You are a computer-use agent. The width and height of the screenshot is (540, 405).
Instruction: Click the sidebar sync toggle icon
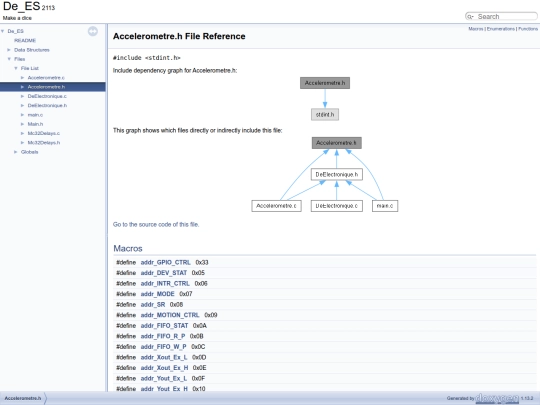pyautogui.click(x=93, y=31)
